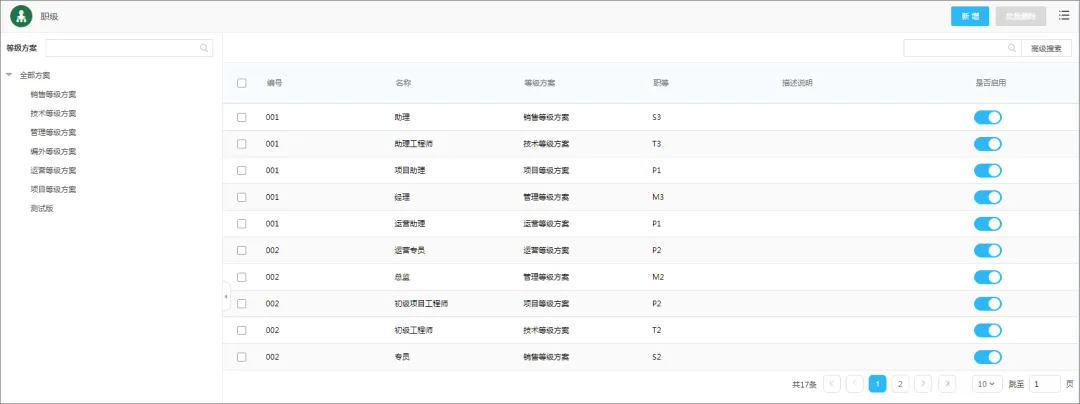
Task: Toggle the enable switch for 初级工程师
Action: coord(987,330)
